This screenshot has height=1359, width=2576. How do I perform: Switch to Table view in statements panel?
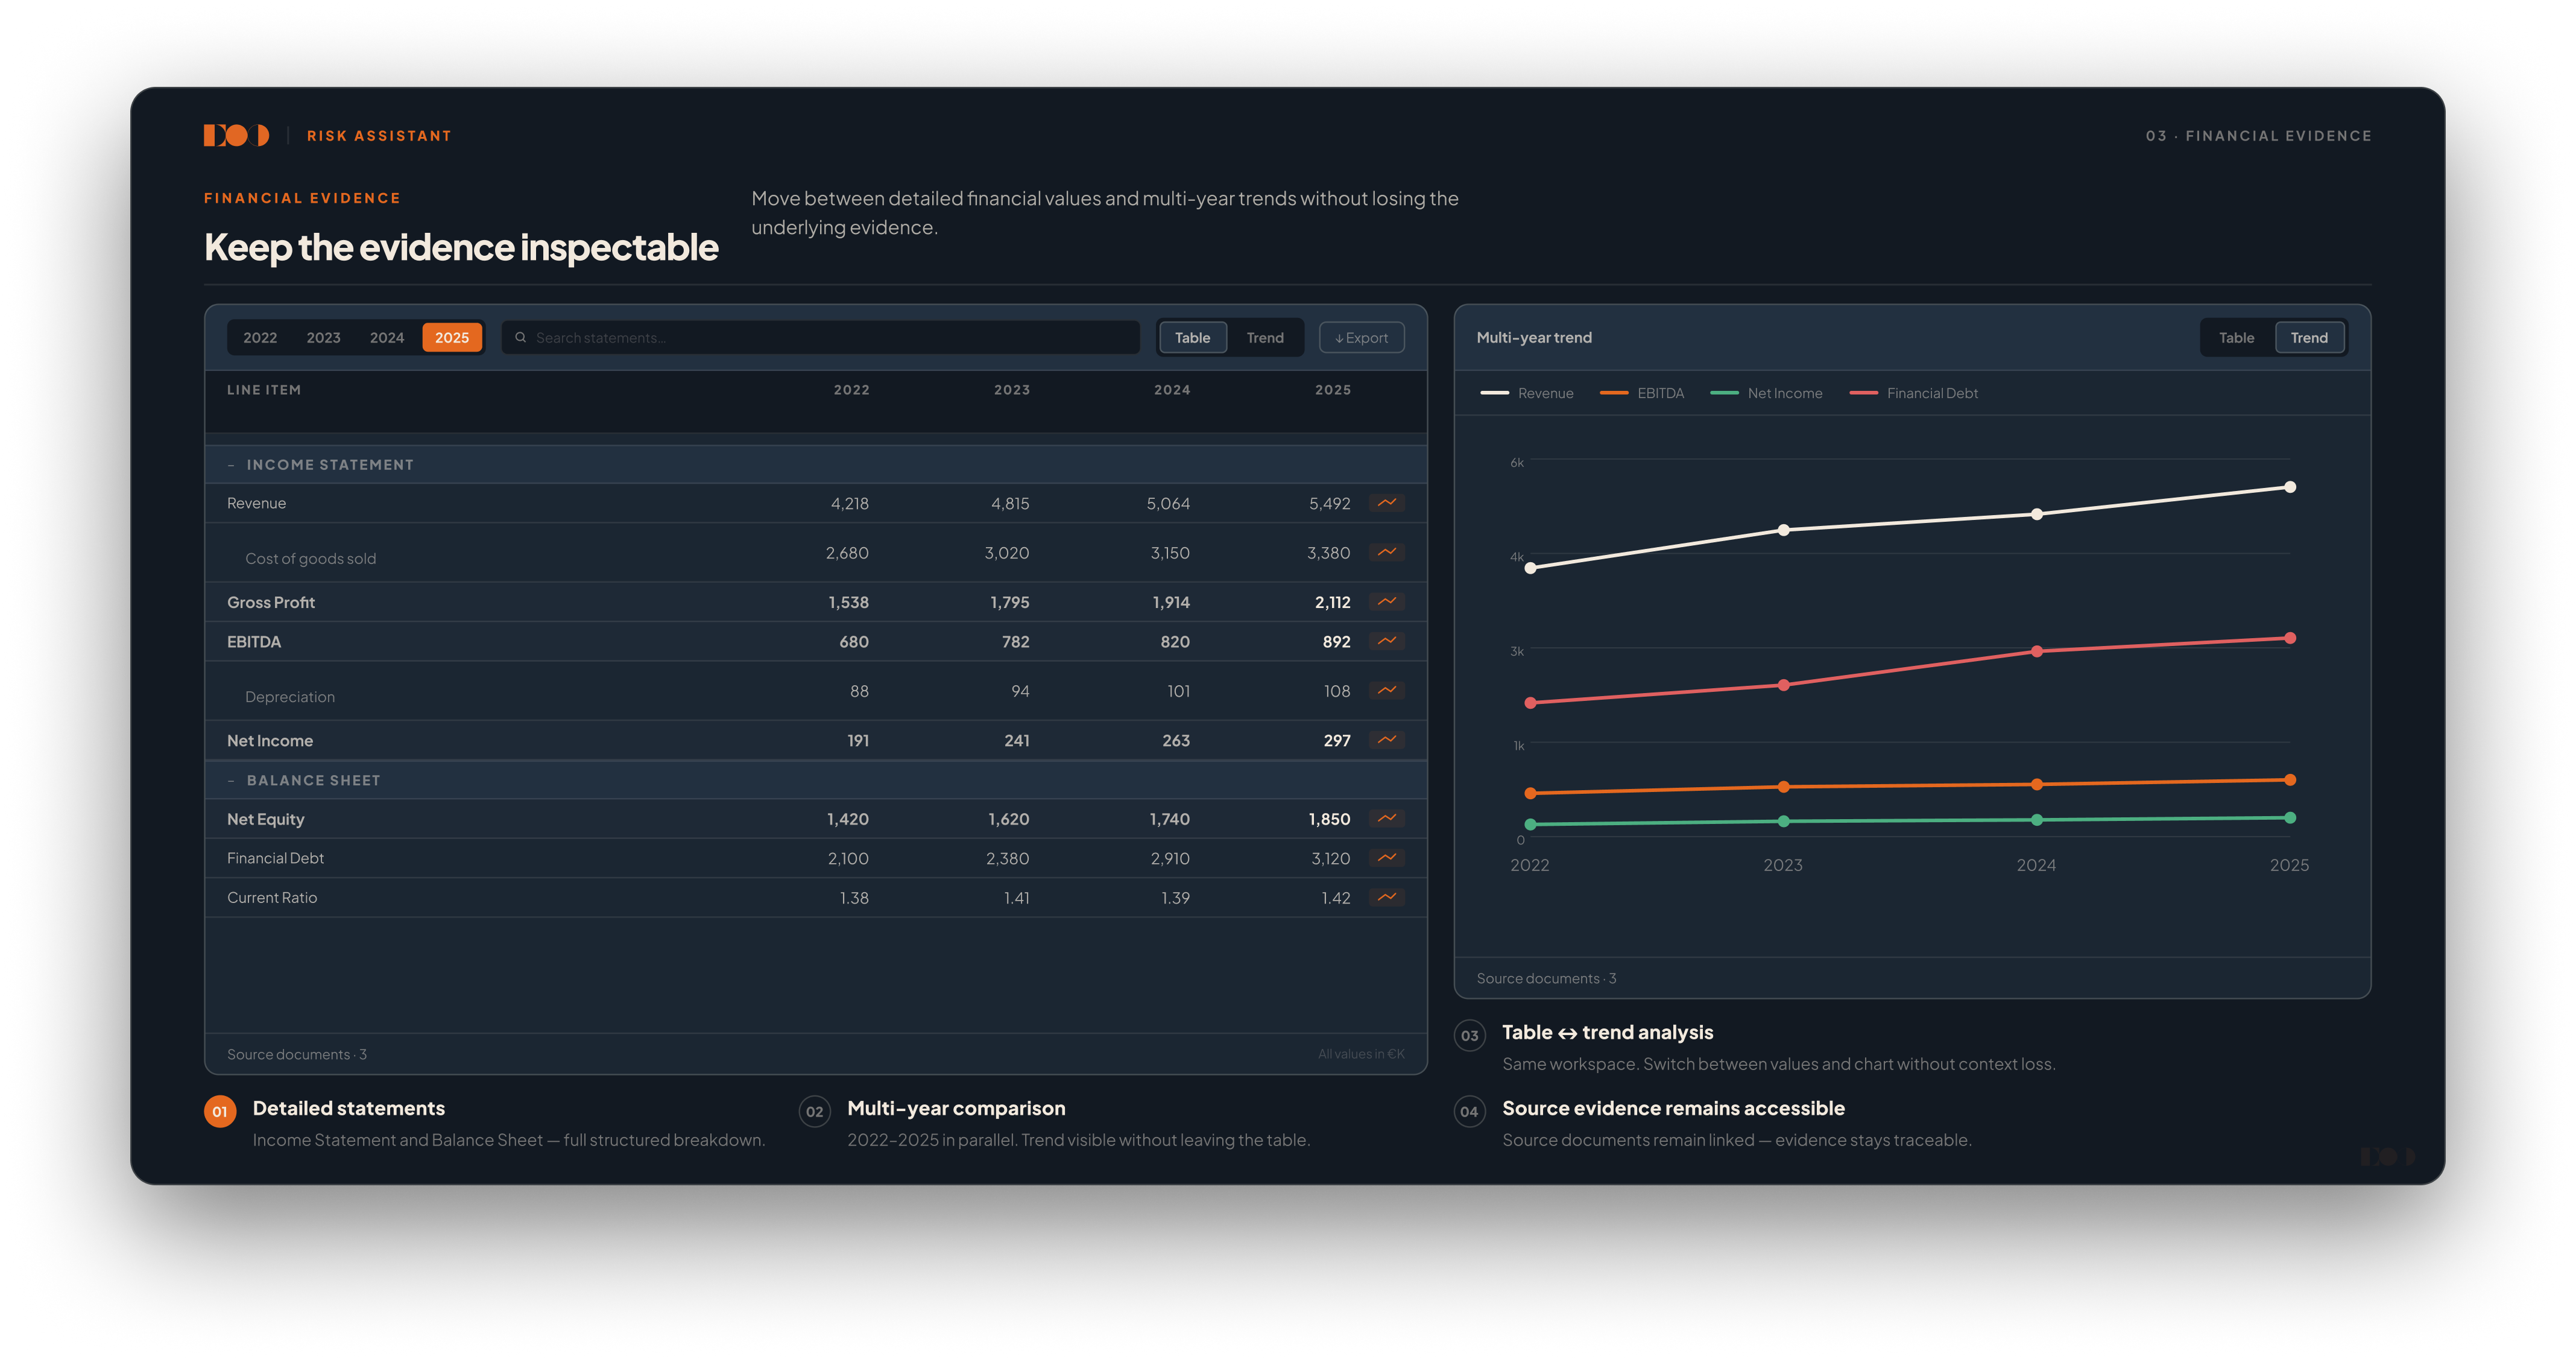tap(1192, 338)
